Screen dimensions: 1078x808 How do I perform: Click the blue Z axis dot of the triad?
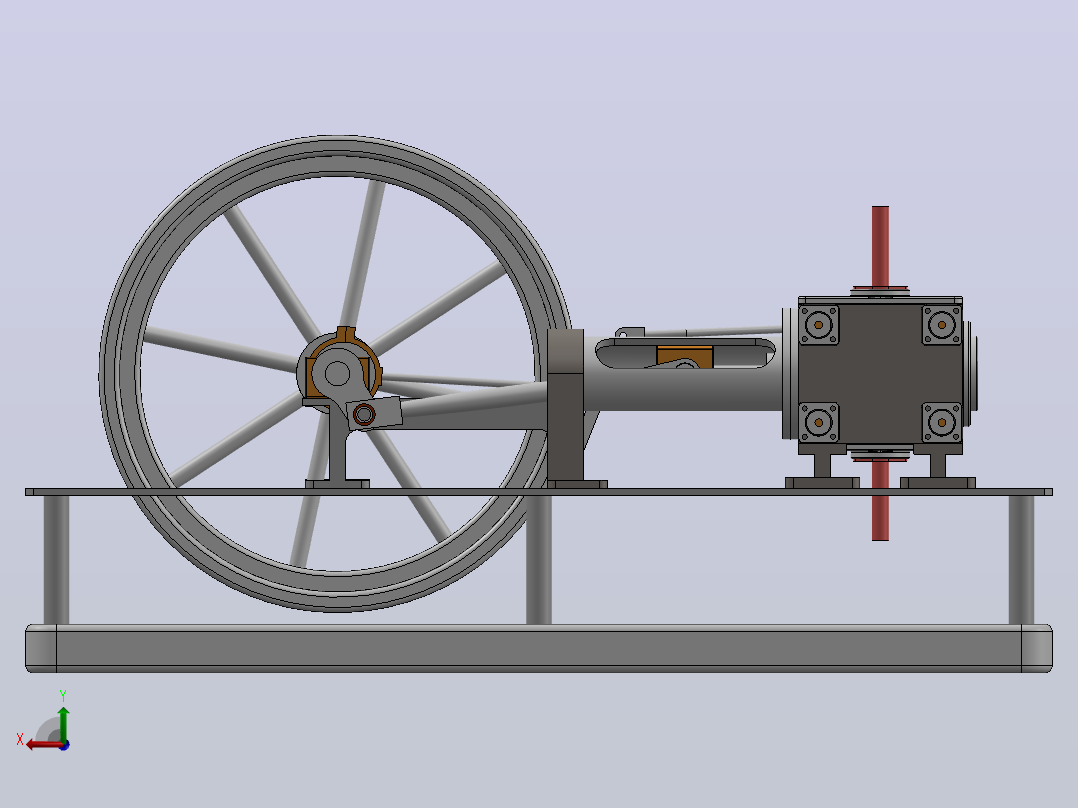pyautogui.click(x=65, y=745)
